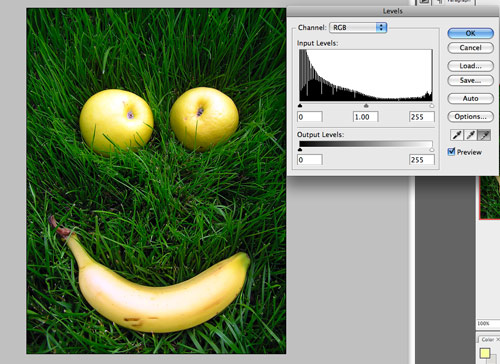500x364 pixels.
Task: Click the Levels dialog title bar
Action: [393, 11]
